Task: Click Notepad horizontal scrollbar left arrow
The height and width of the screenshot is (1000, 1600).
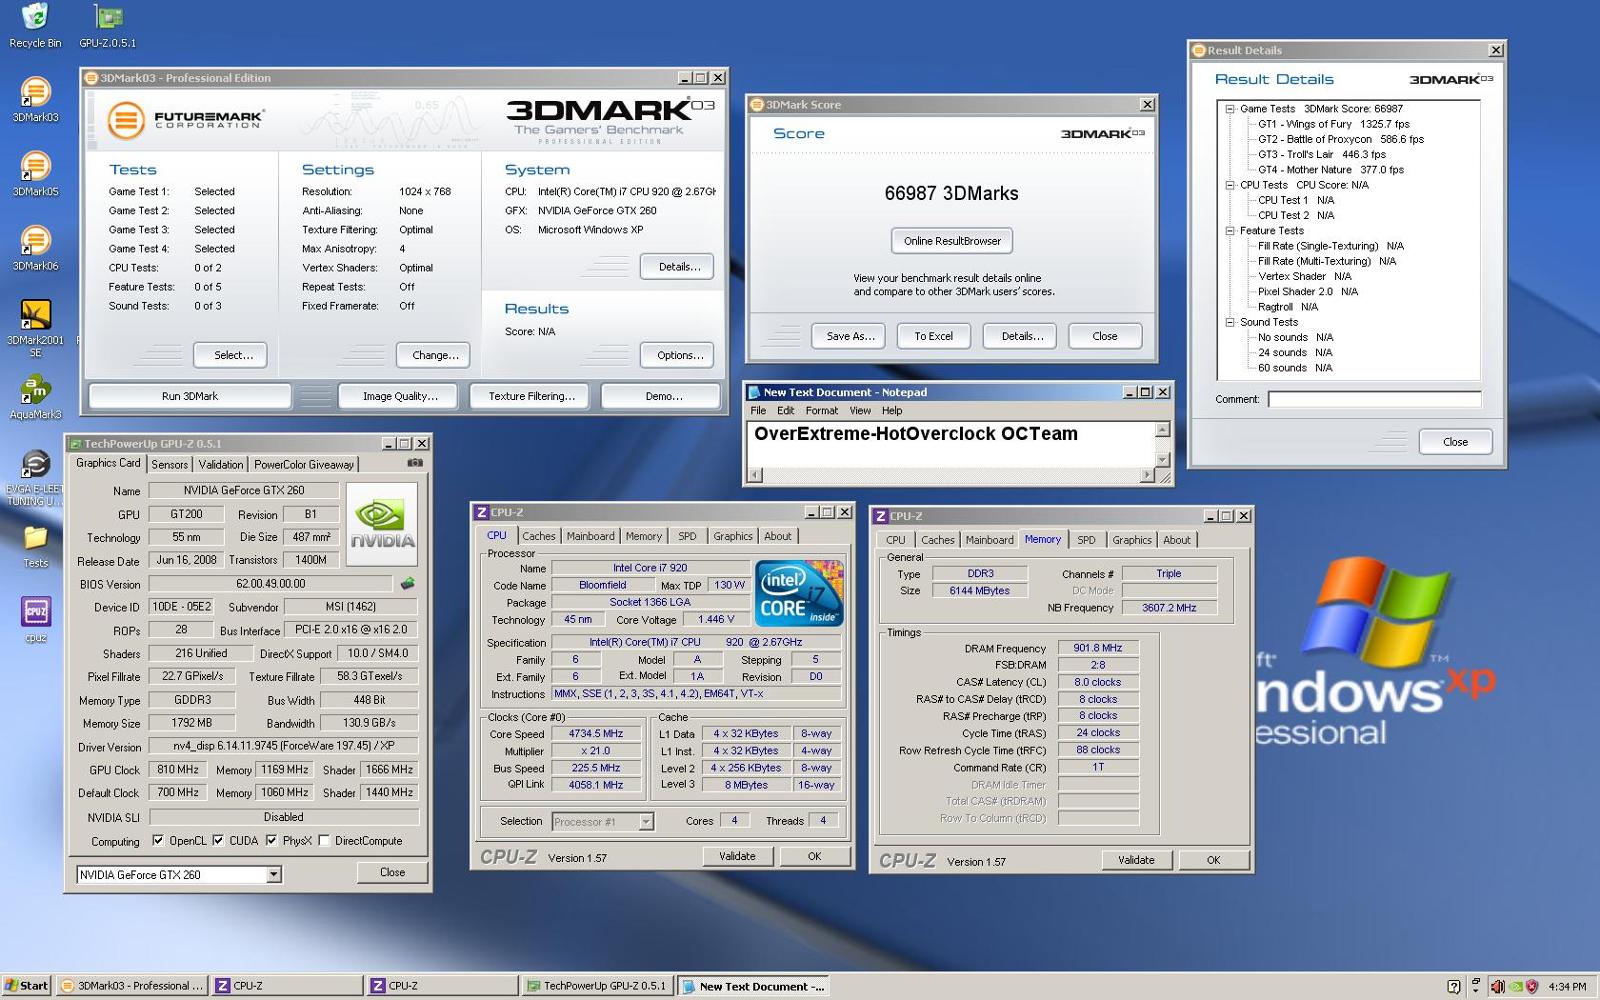Action: coord(755,475)
